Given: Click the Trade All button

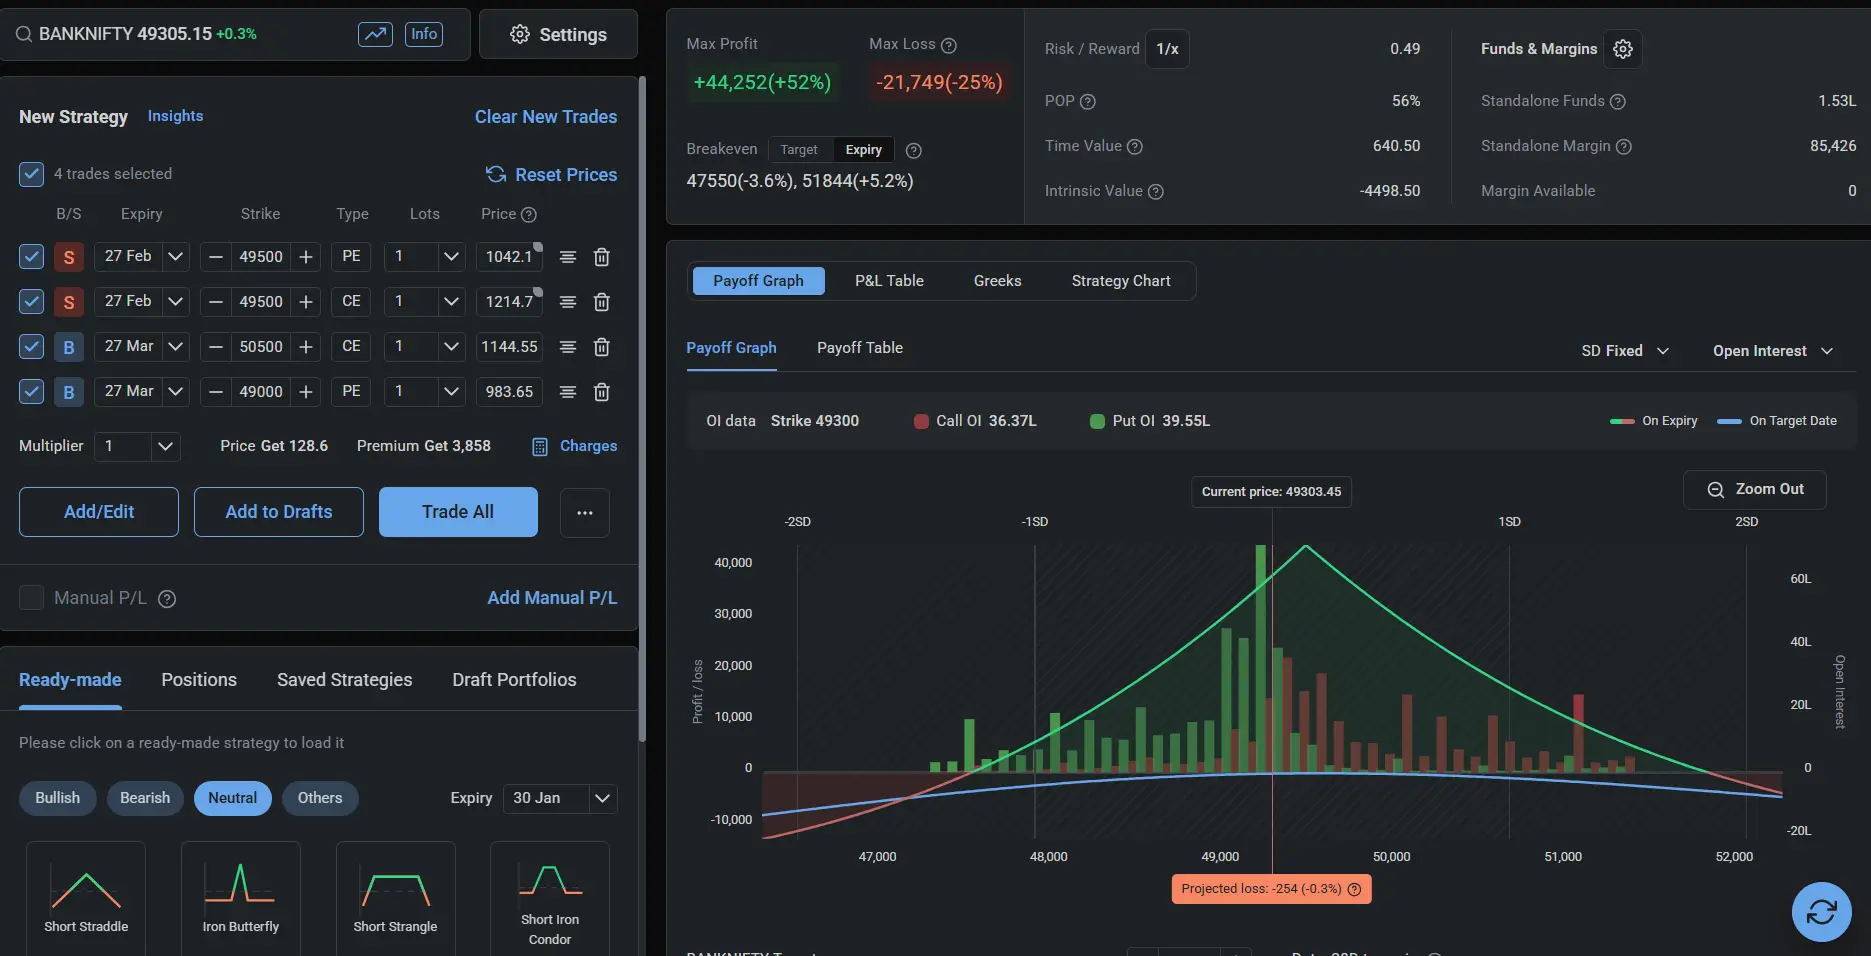Looking at the screenshot, I should tap(458, 512).
